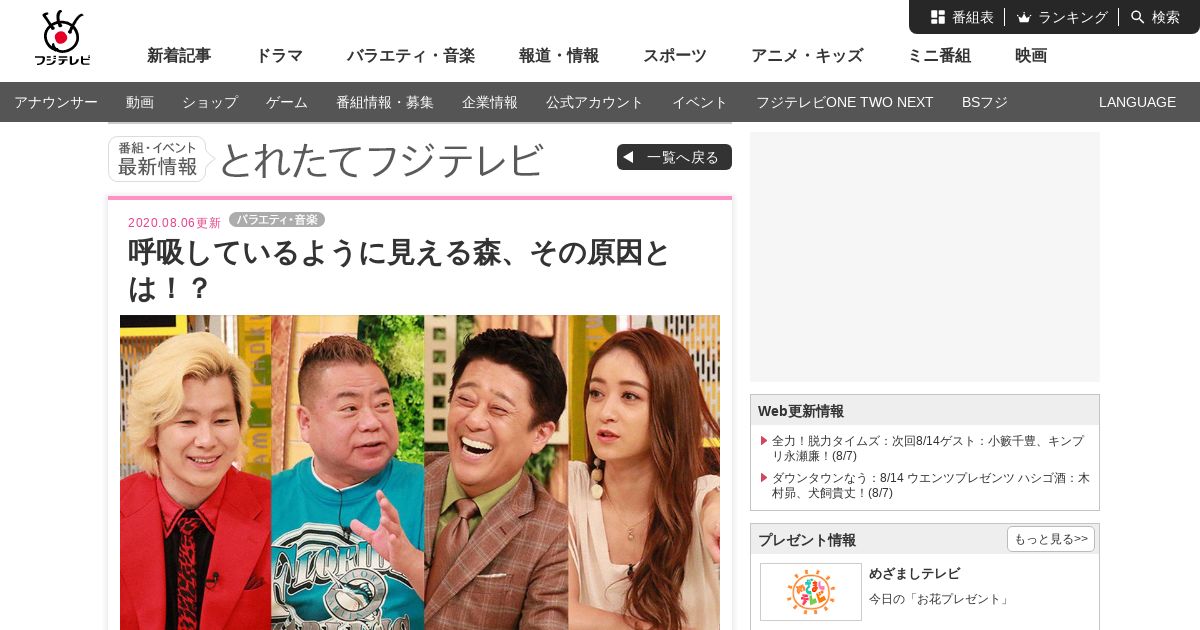Open 番組情報・募集 link
Screen dimensions: 1200x630
click(x=385, y=102)
